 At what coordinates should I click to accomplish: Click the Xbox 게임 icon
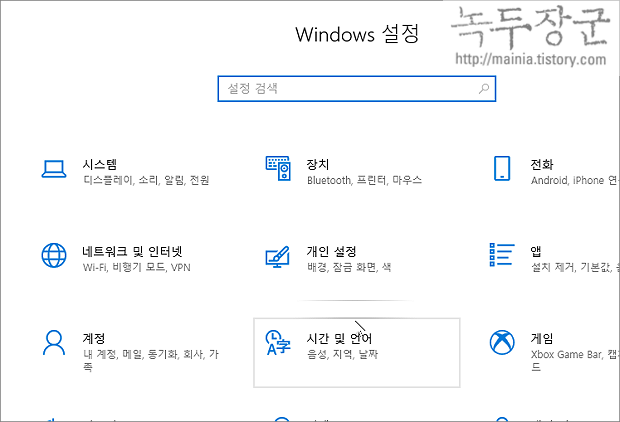pyautogui.click(x=502, y=343)
